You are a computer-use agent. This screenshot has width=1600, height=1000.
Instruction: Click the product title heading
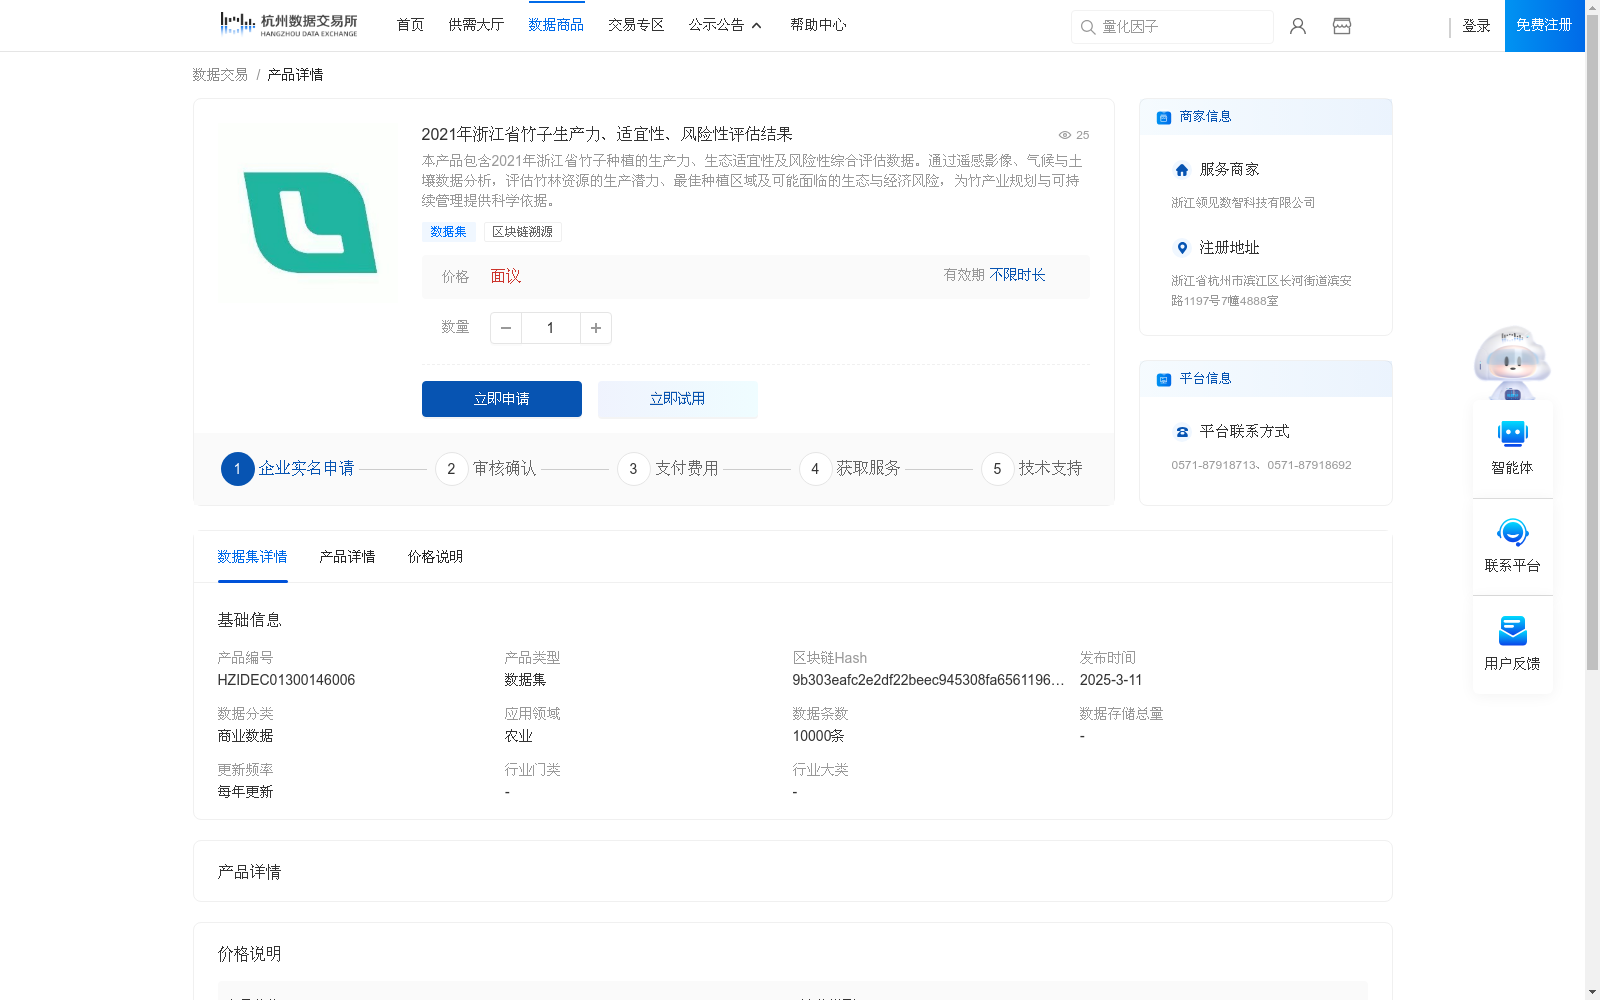click(x=607, y=134)
